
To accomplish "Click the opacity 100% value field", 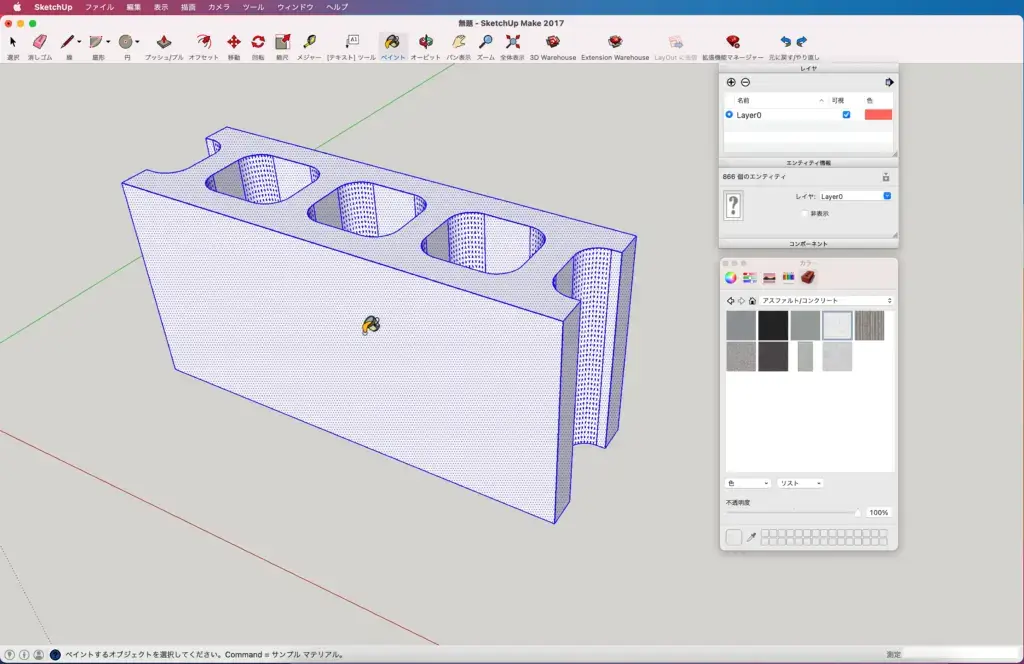I will 878,513.
